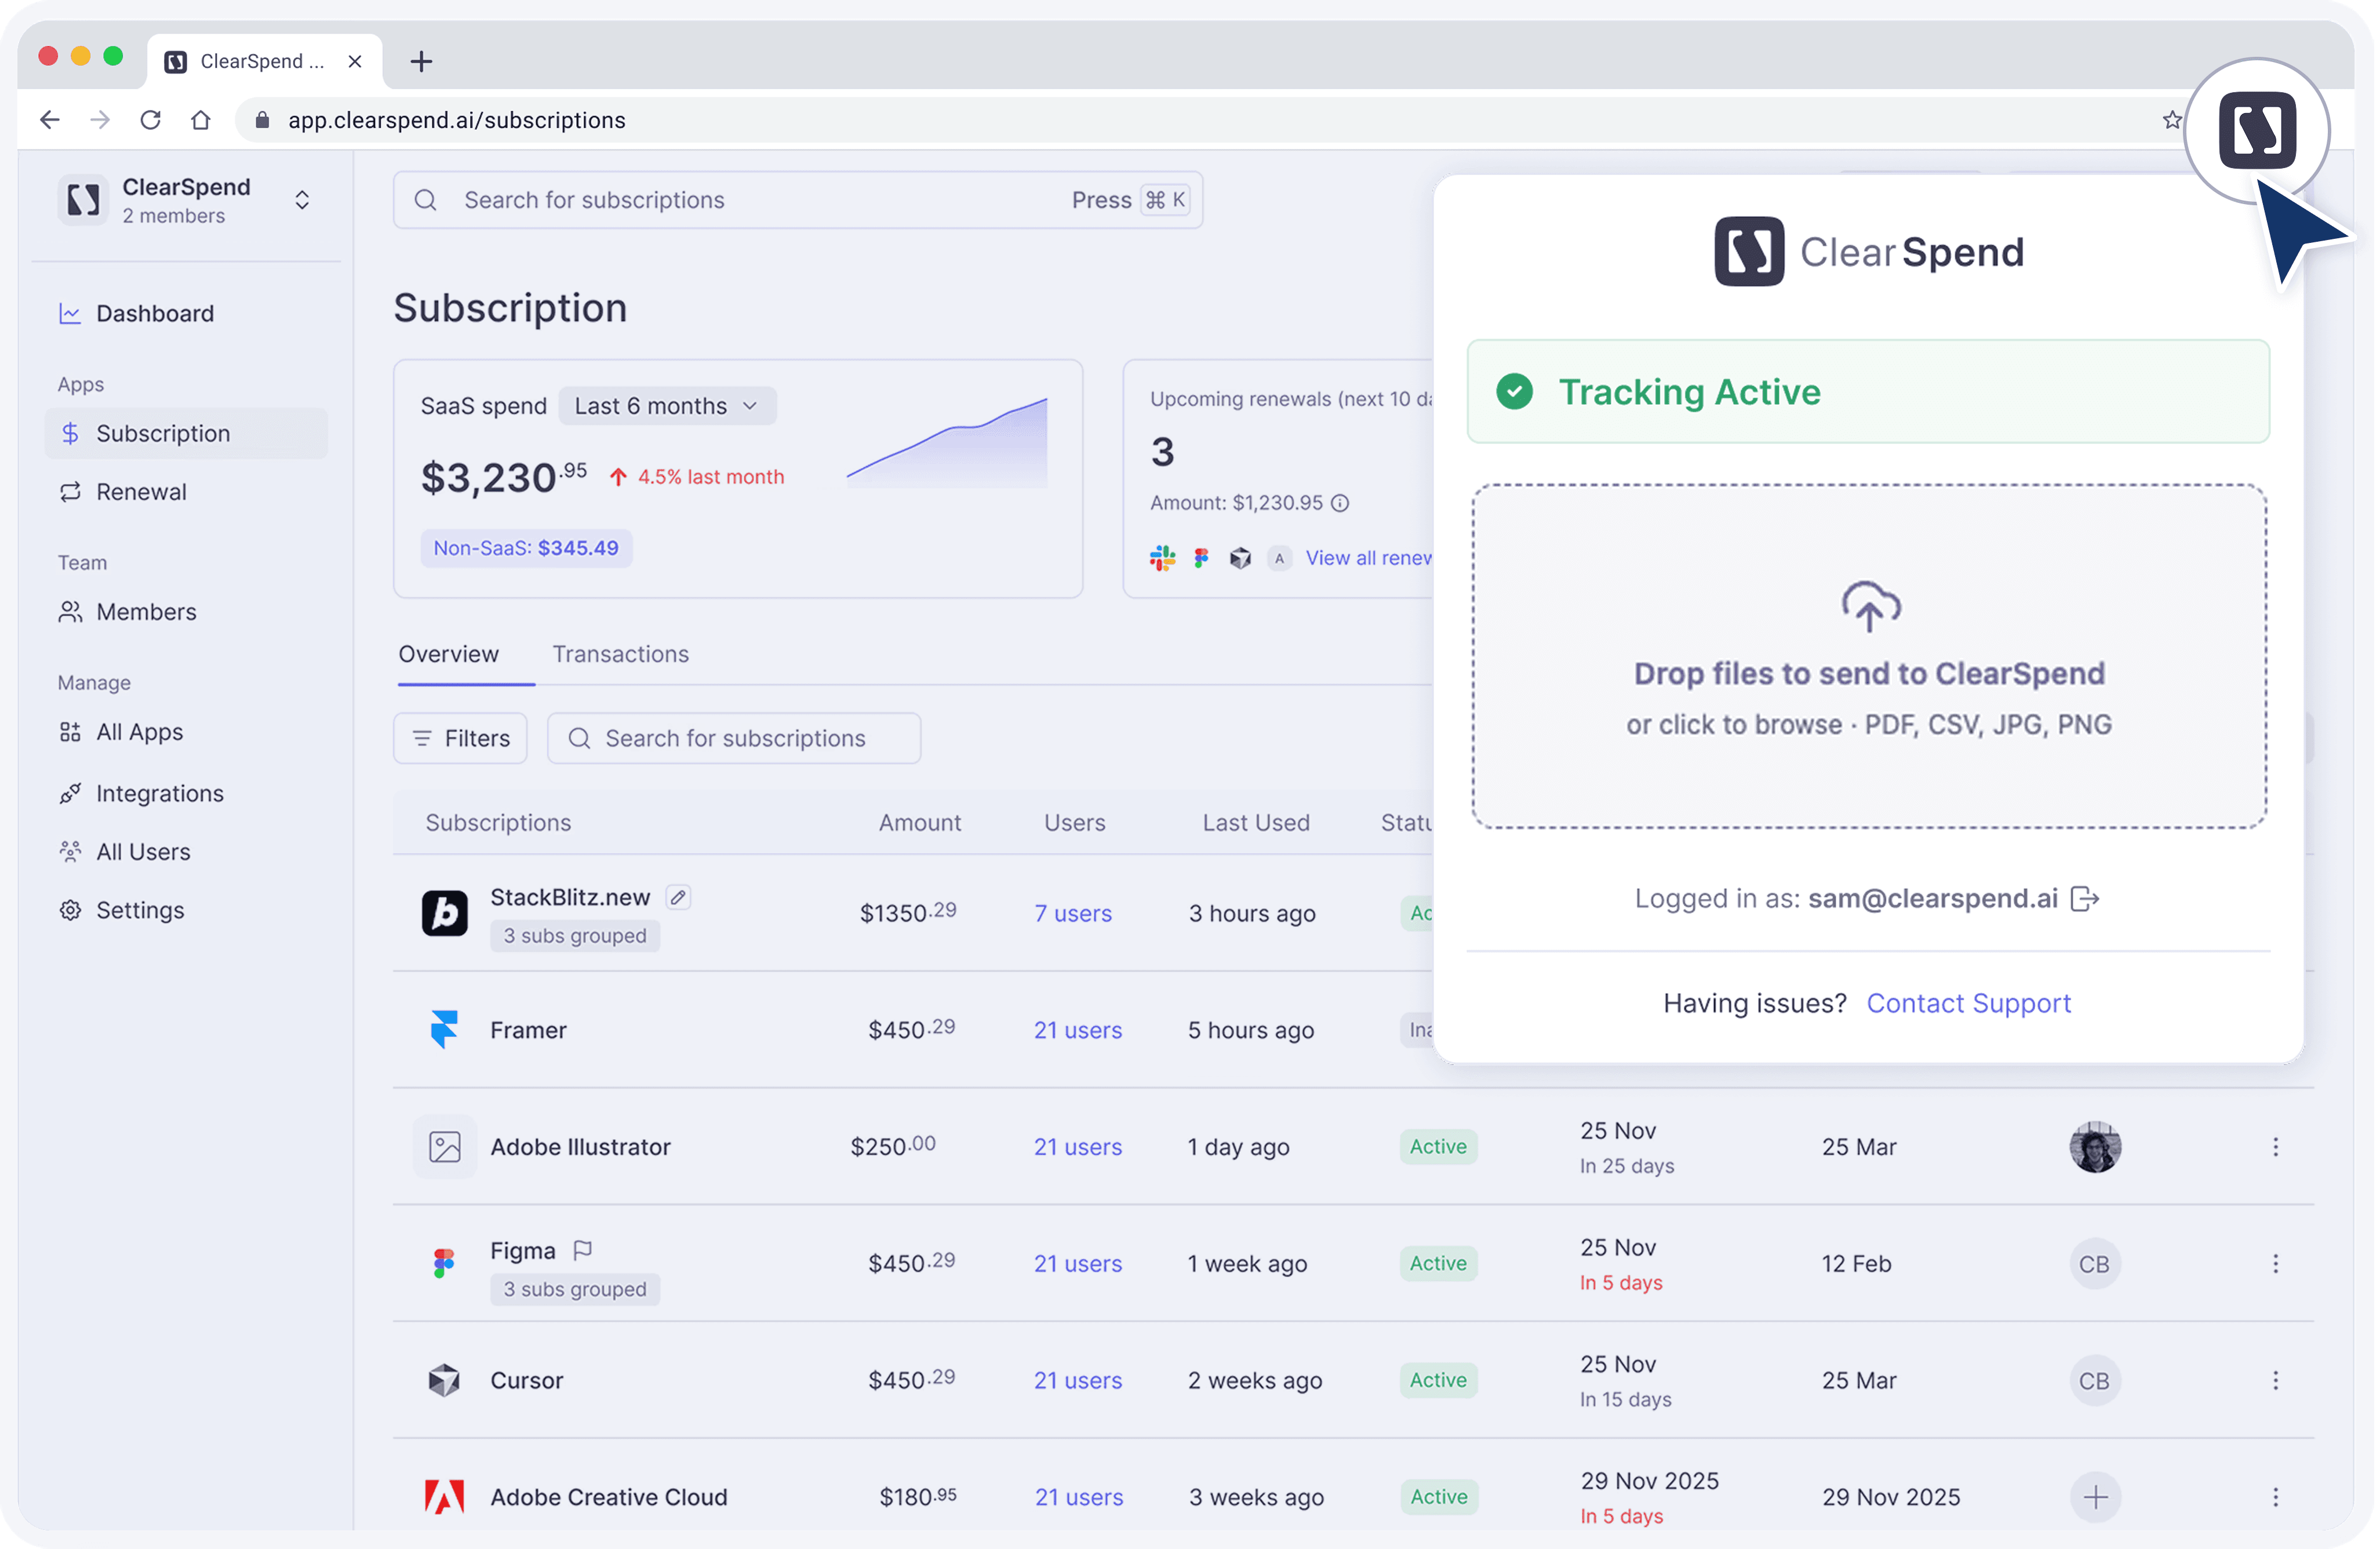Log out using the icon after sam@clearspend.ai
This screenshot has height=1549, width=2380.
2085,899
